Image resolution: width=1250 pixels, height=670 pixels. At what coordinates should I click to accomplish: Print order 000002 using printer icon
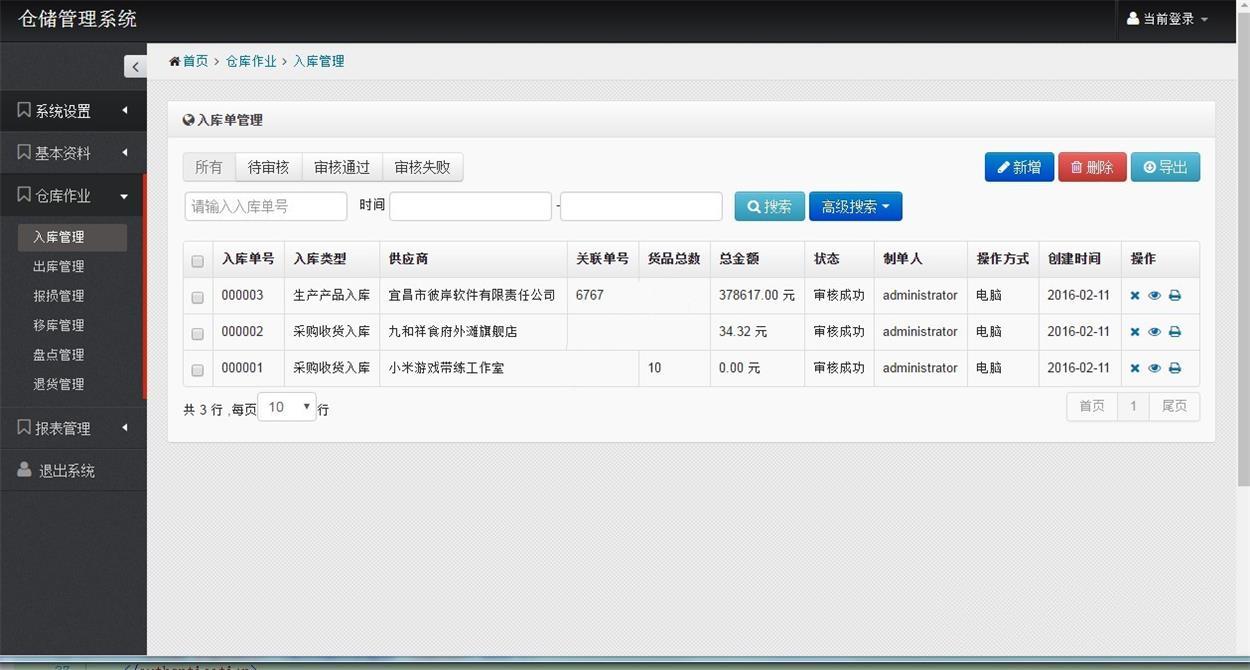[1175, 332]
